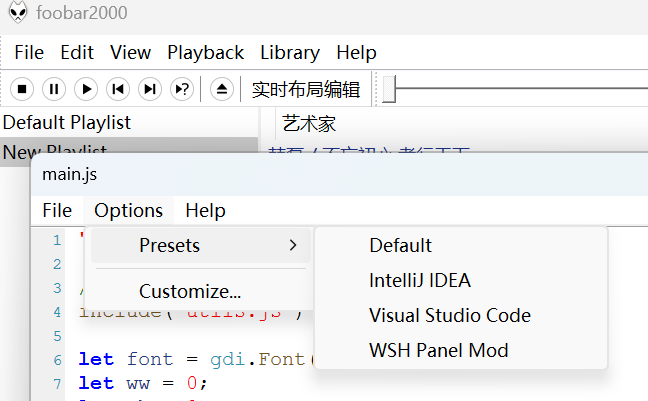The image size is (648, 401).
Task: Pick the WSH Panel Mod preset
Action: pos(438,350)
